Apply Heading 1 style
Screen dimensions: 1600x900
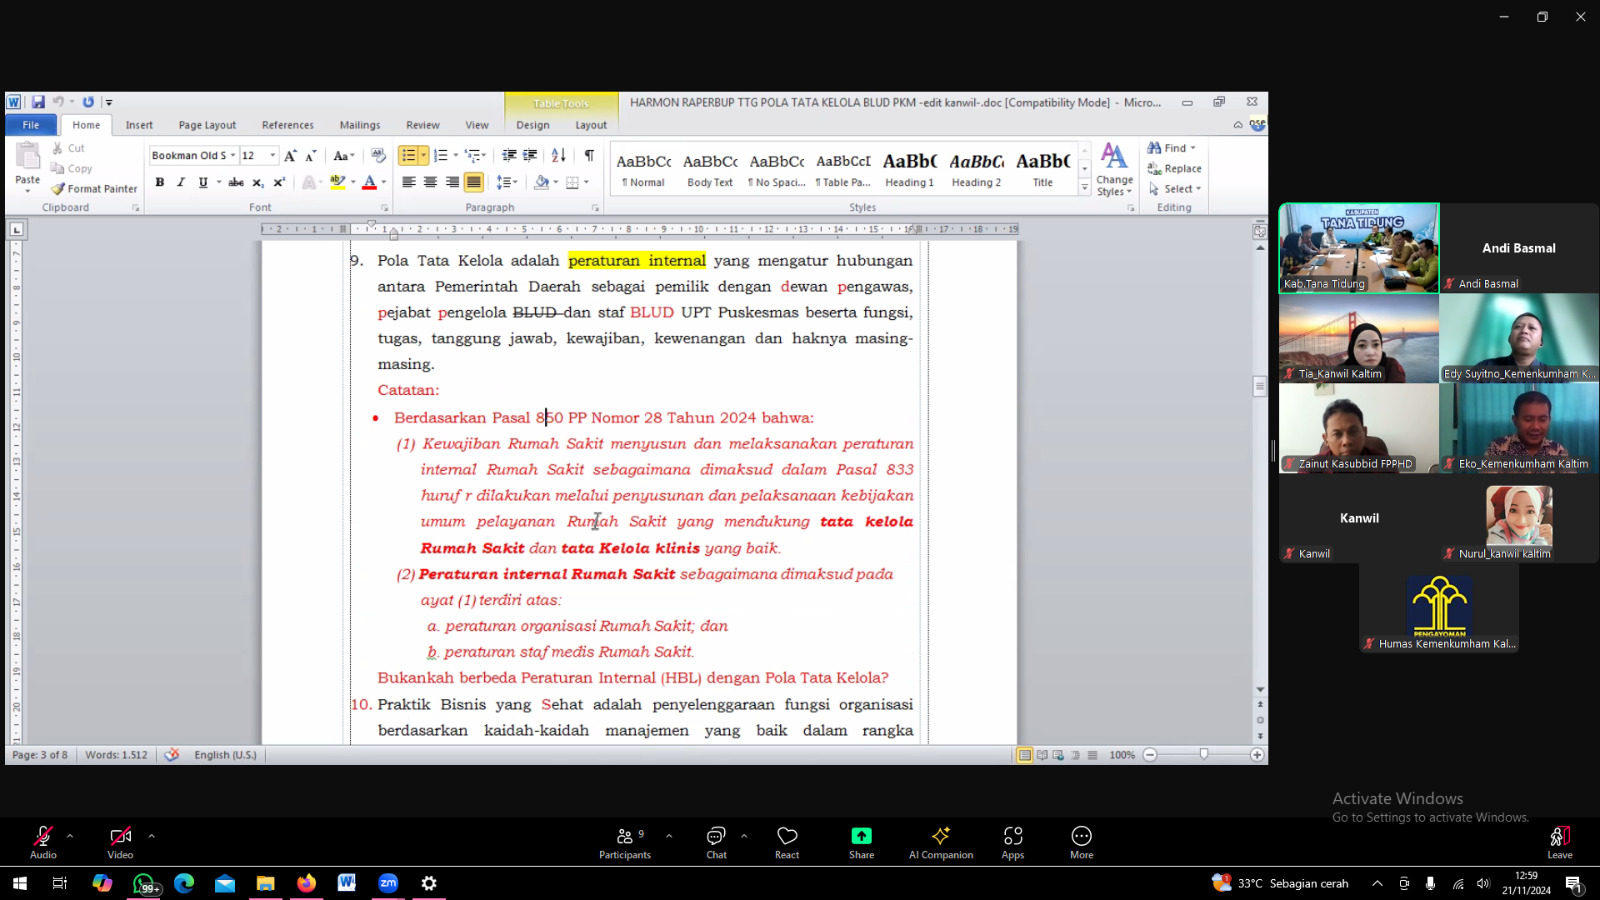point(909,169)
